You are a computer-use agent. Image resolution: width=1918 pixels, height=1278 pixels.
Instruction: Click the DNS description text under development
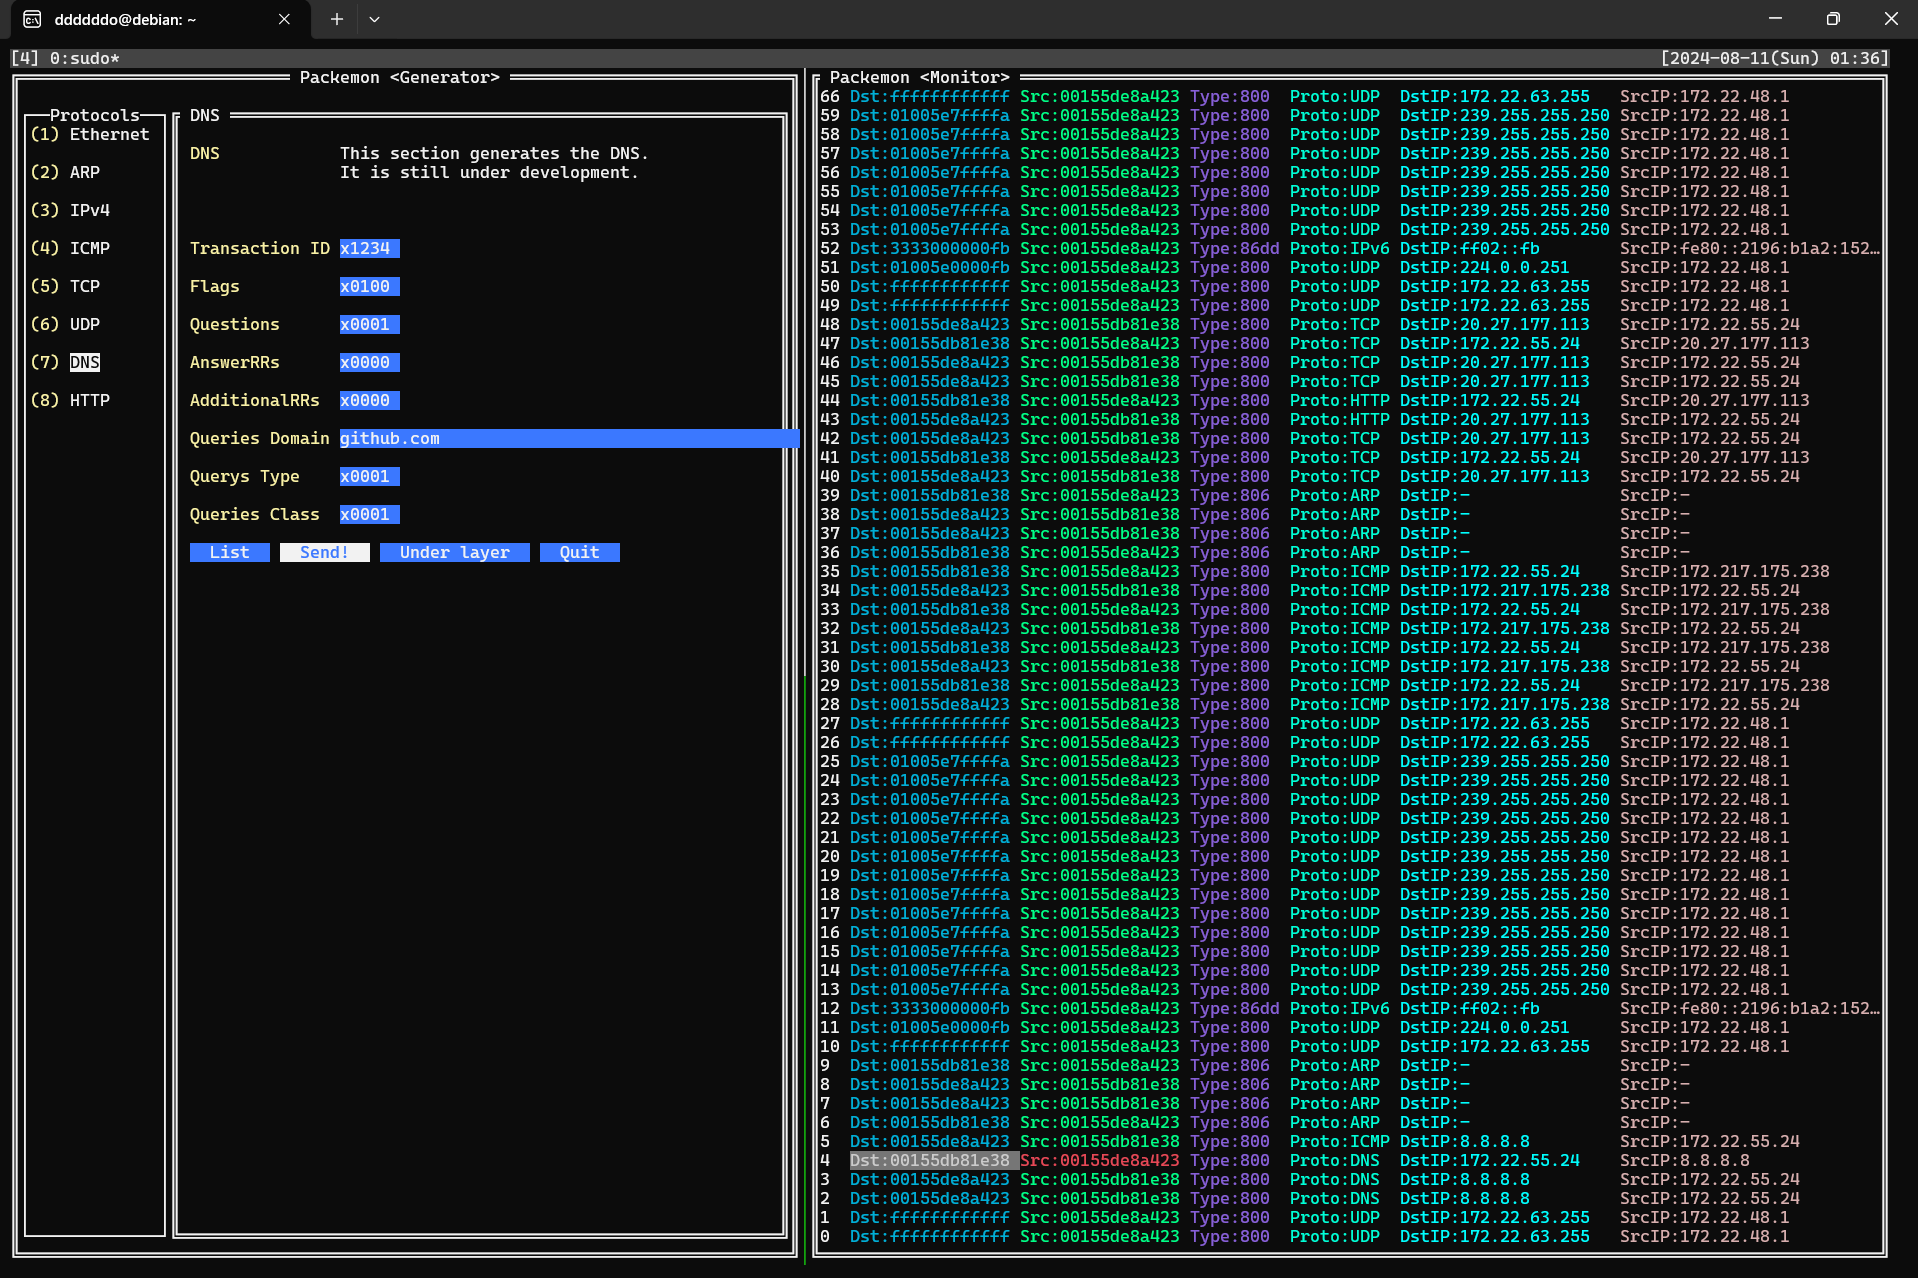coord(495,163)
